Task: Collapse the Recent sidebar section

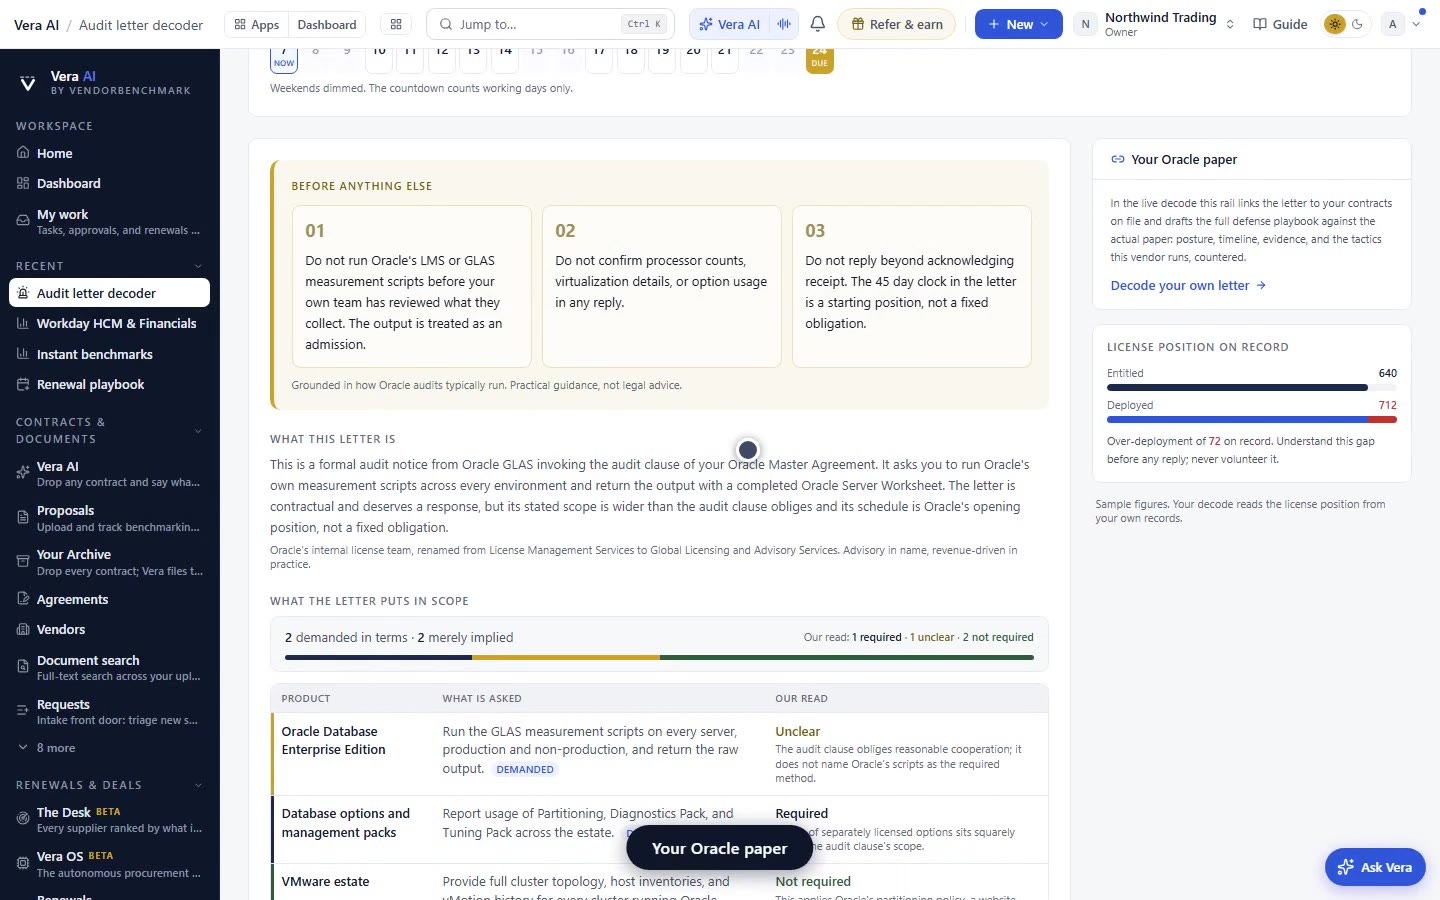Action: click(198, 266)
